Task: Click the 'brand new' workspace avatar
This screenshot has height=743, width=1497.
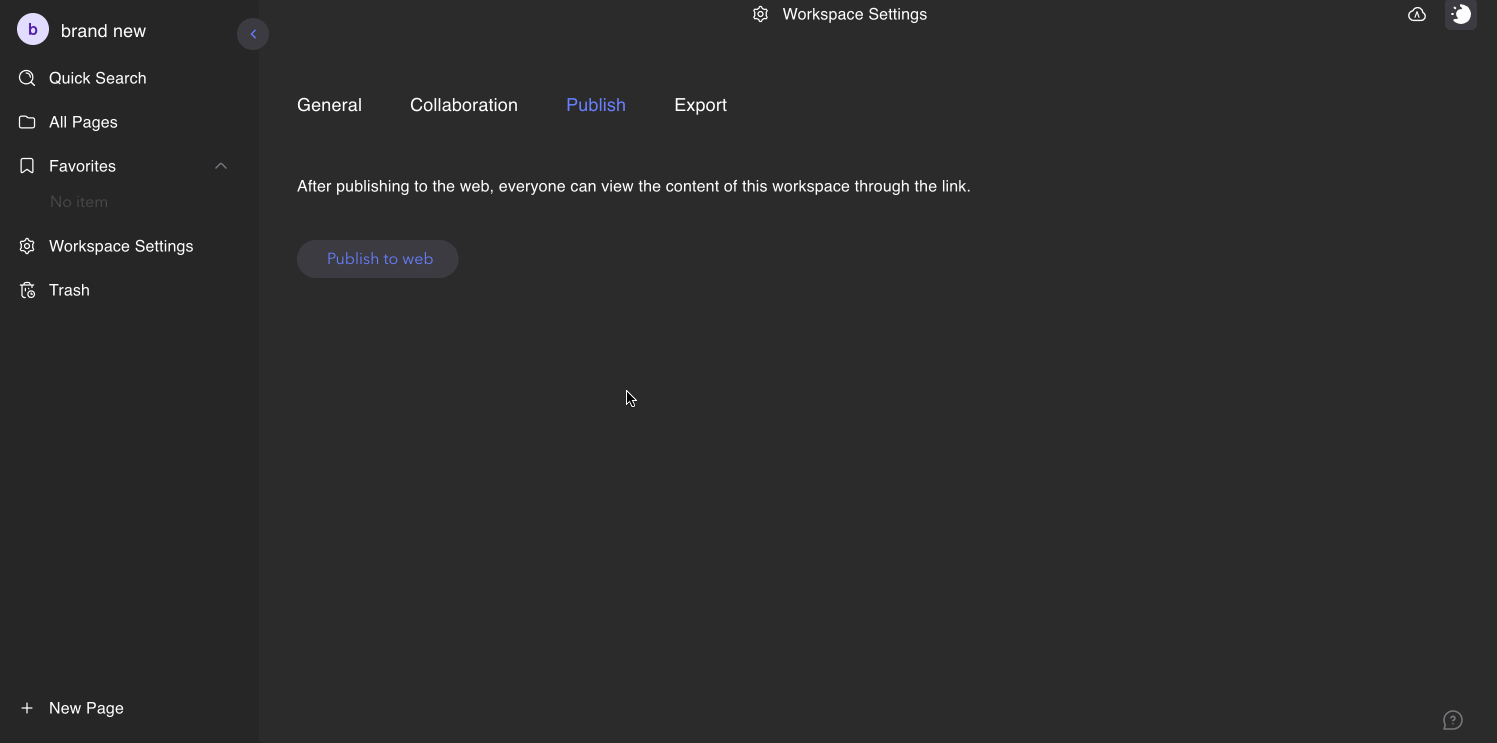Action: [x=32, y=29]
